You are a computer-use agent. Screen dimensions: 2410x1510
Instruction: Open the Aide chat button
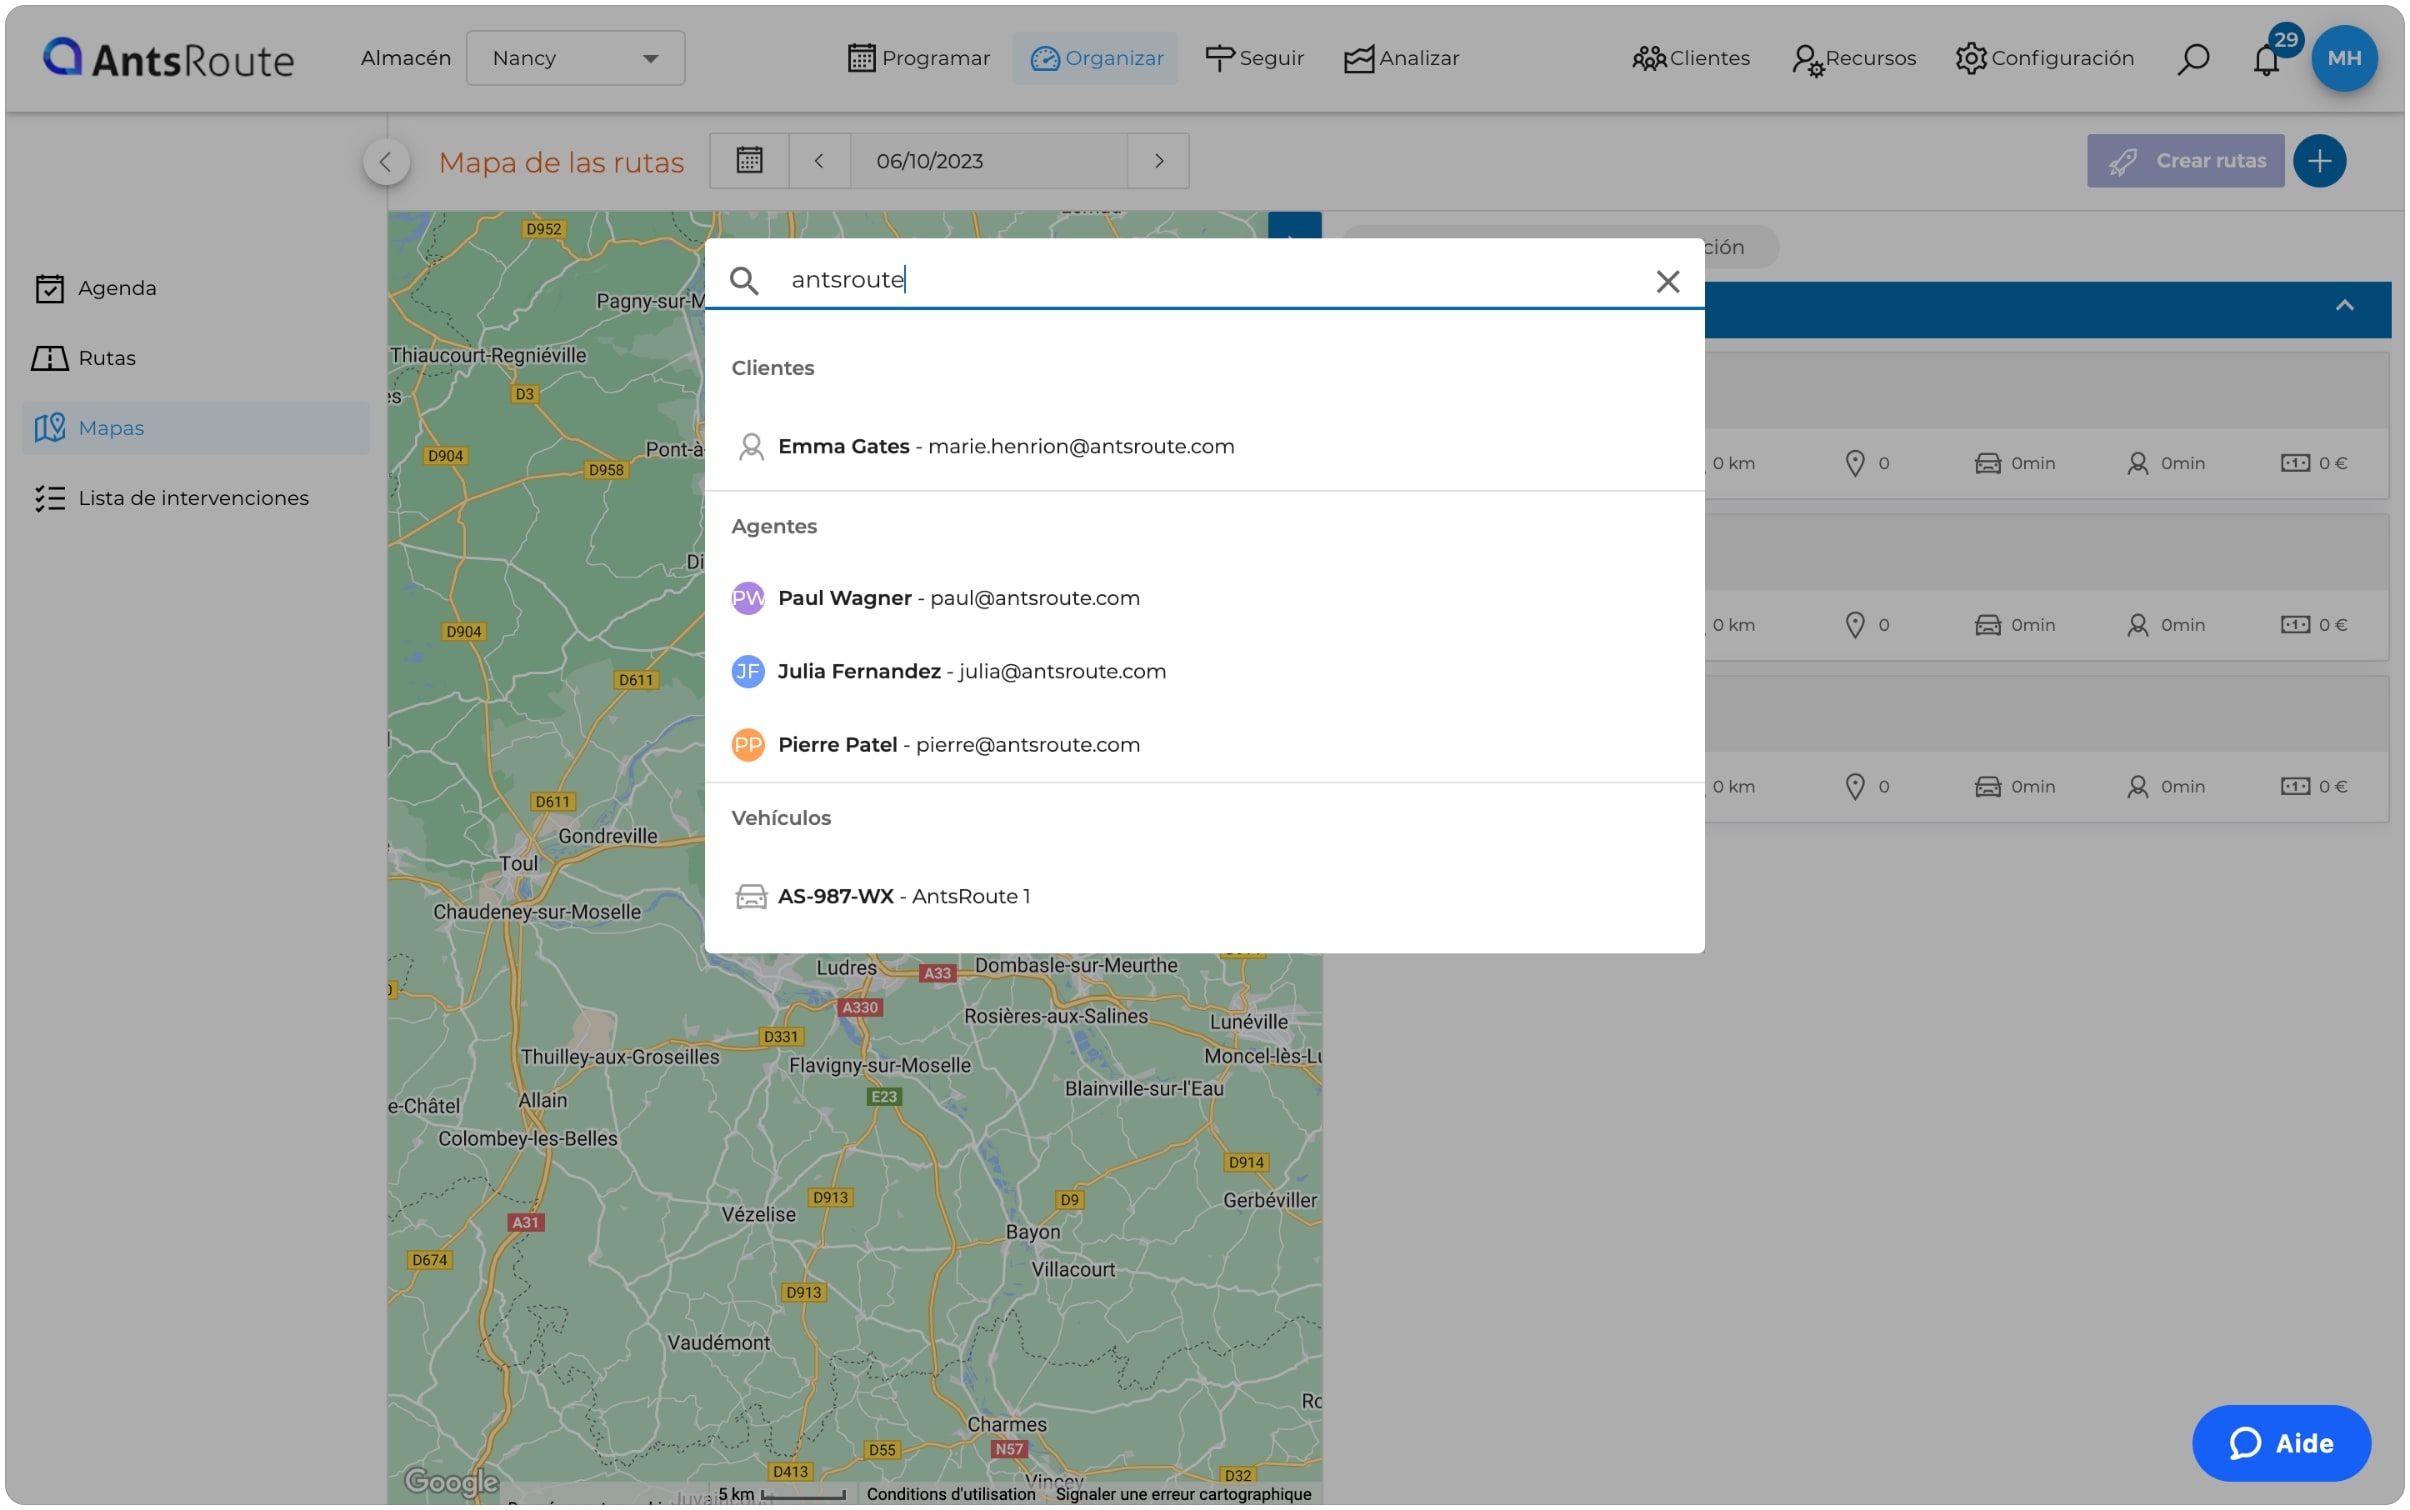pos(2281,1443)
